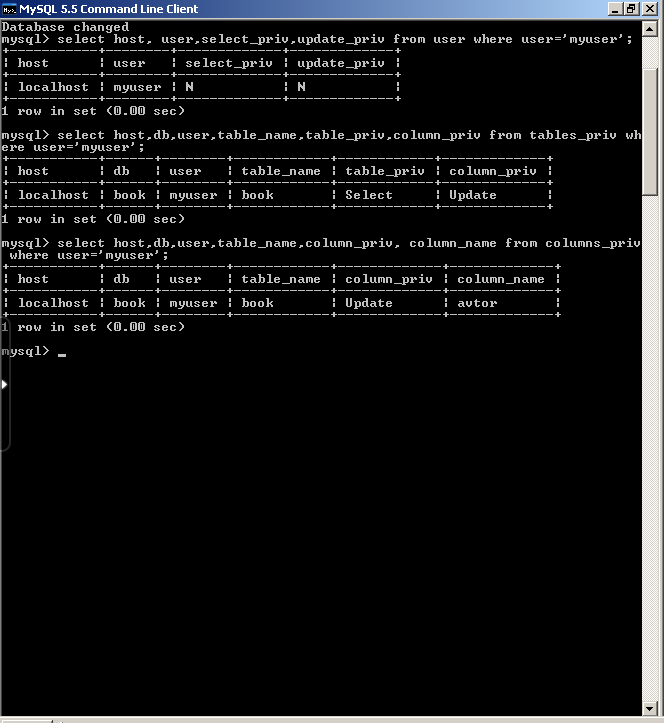This screenshot has width=664, height=723.
Task: Click 'localhost' in the columns_priv result row
Action: [x=53, y=303]
